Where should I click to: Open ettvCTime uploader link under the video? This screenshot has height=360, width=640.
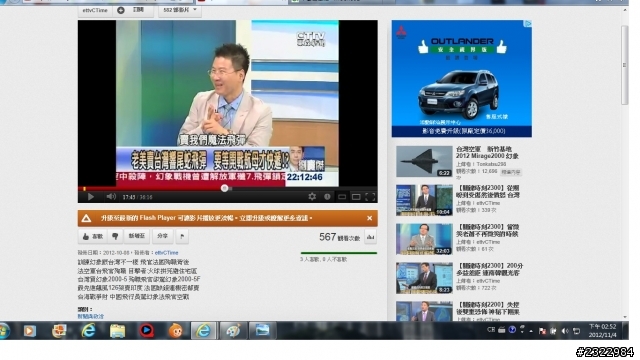[167, 253]
